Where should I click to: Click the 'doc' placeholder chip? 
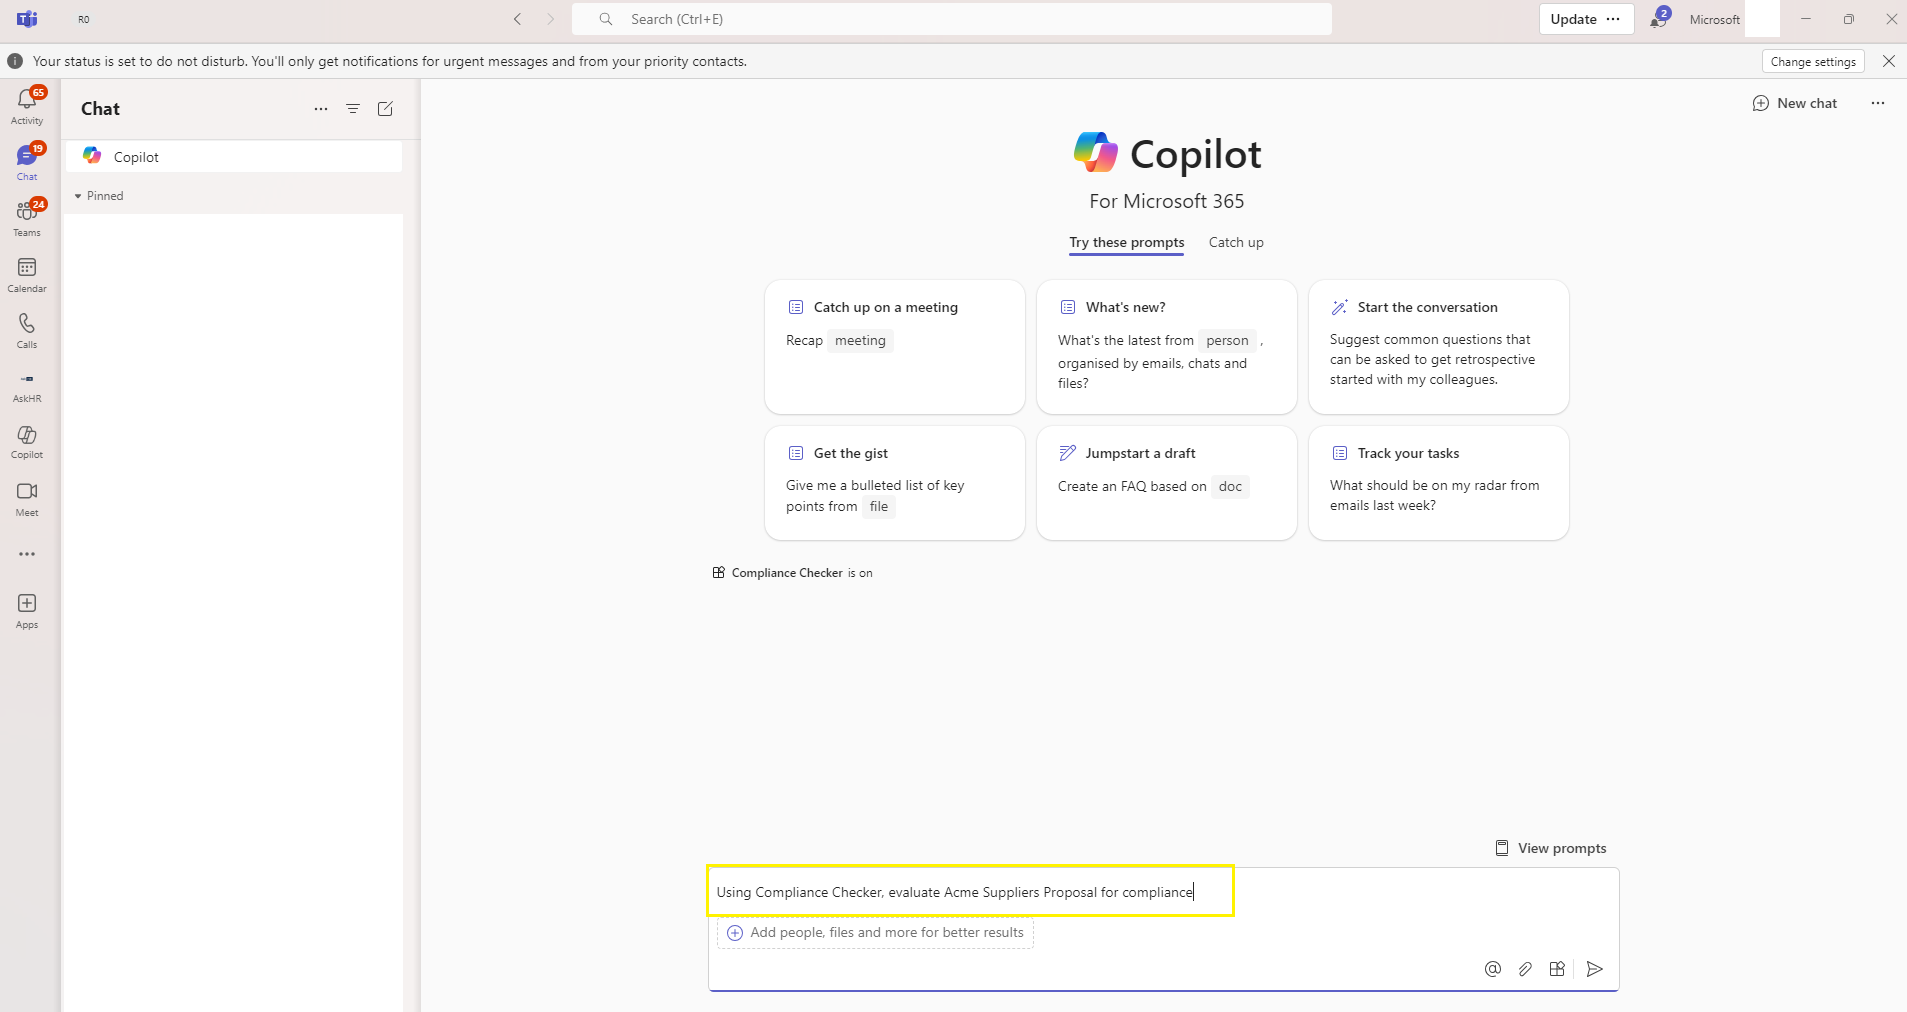point(1230,487)
